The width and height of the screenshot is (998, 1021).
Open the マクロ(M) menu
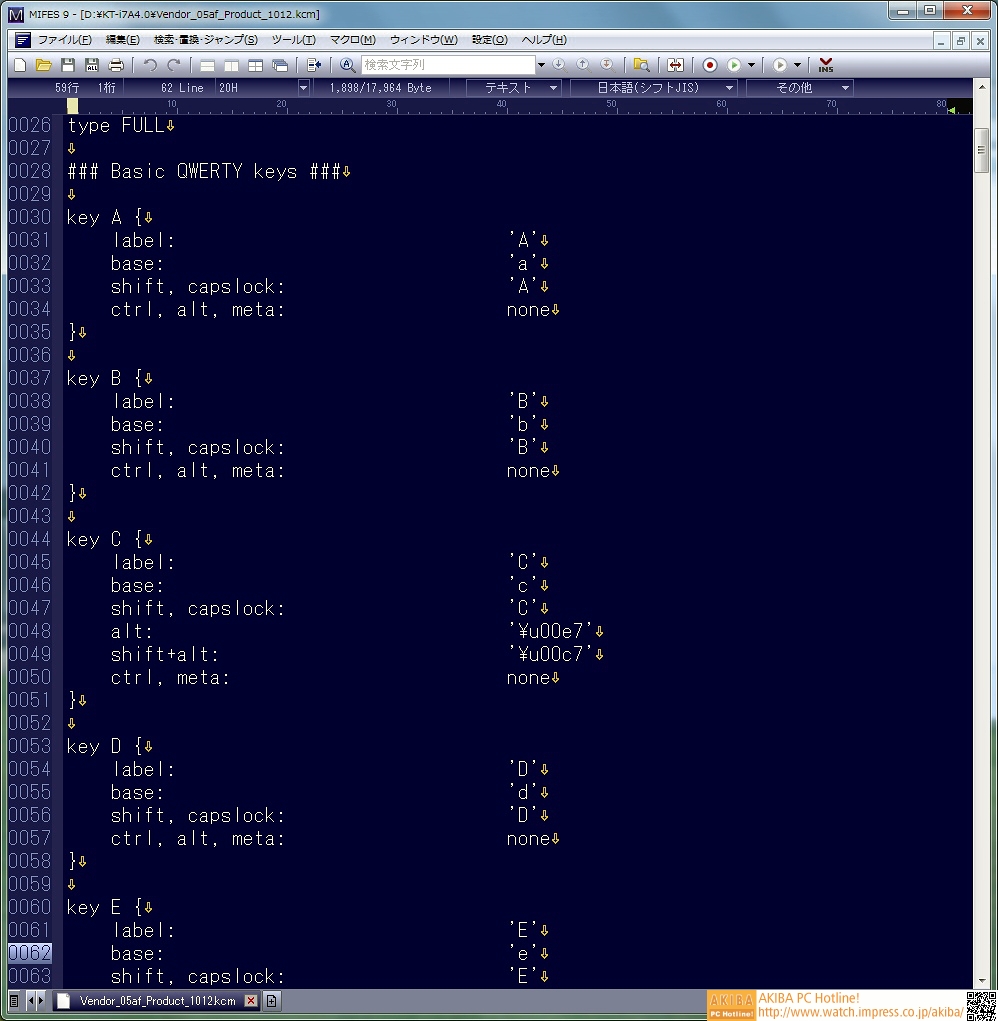coord(352,40)
